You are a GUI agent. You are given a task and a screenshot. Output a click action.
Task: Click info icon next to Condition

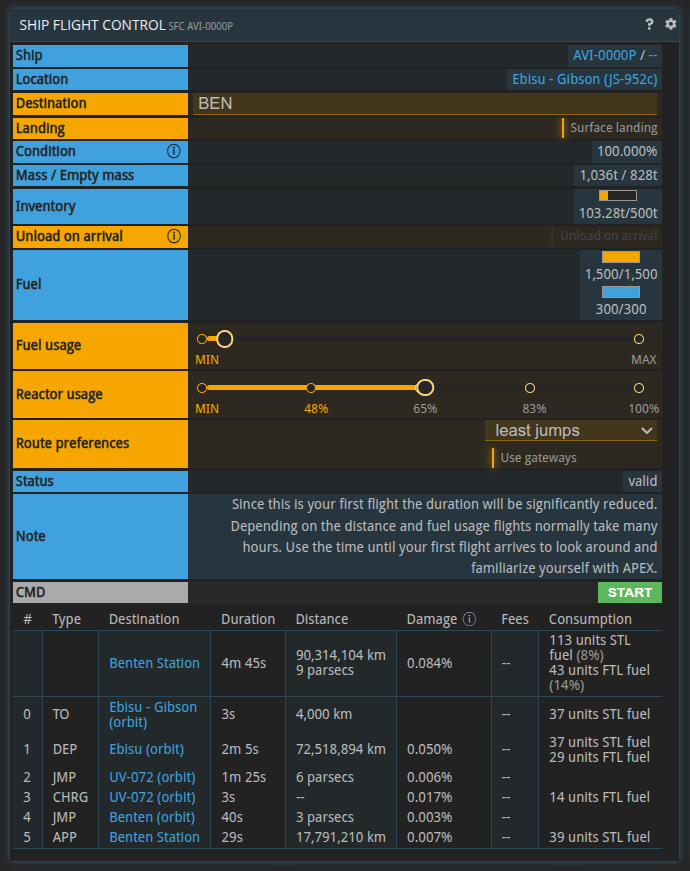click(173, 151)
